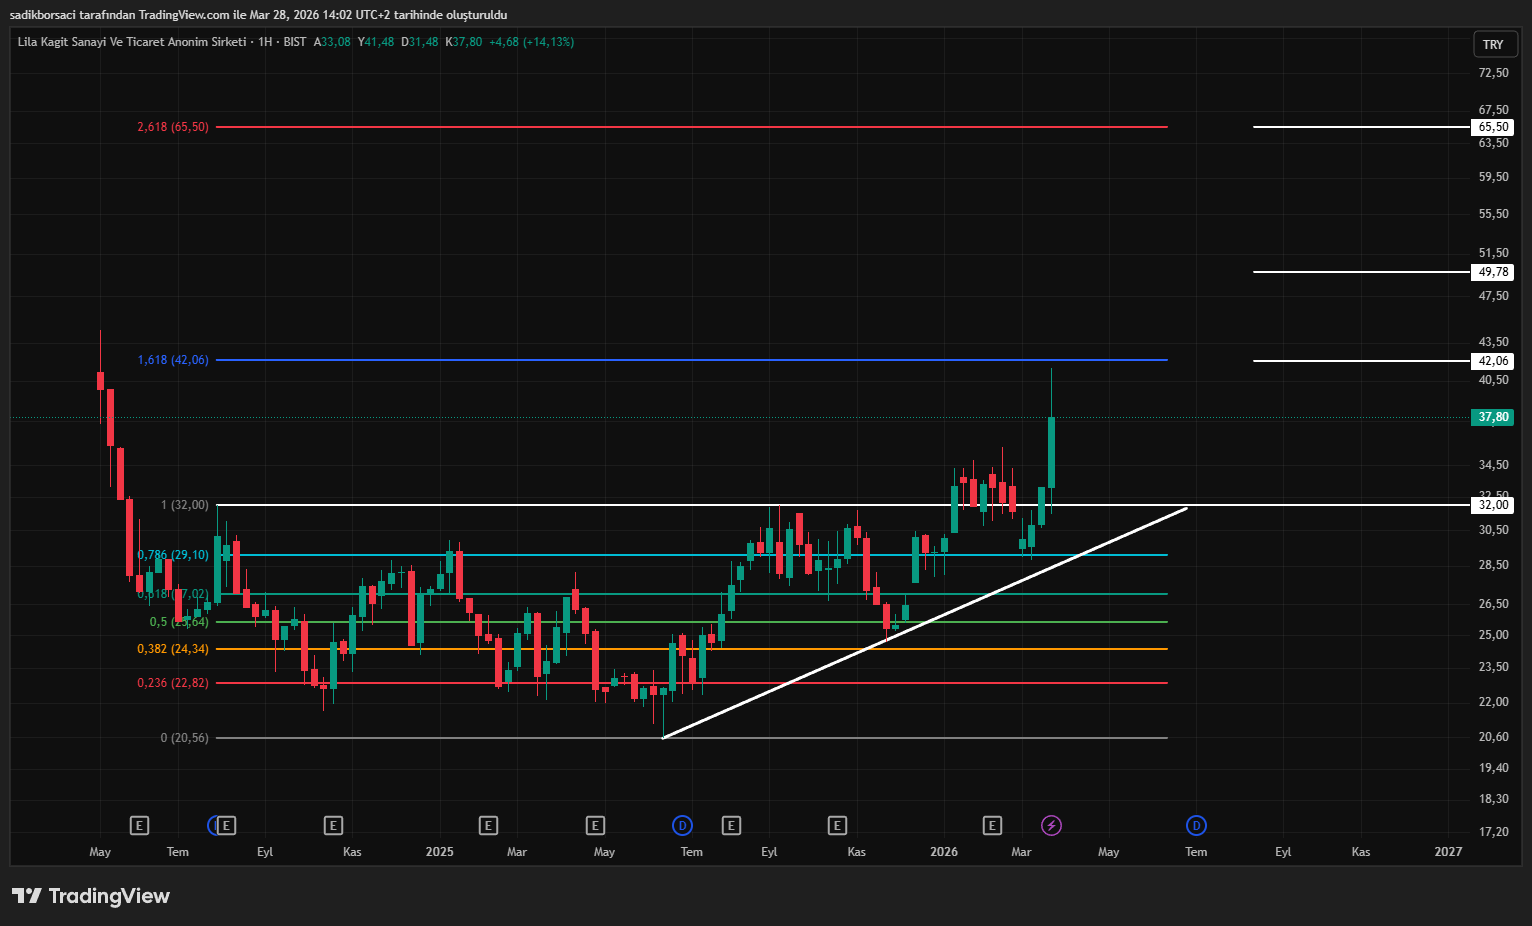Click the 49,78 price level label
Screen dimensions: 1532x926
pos(1493,272)
